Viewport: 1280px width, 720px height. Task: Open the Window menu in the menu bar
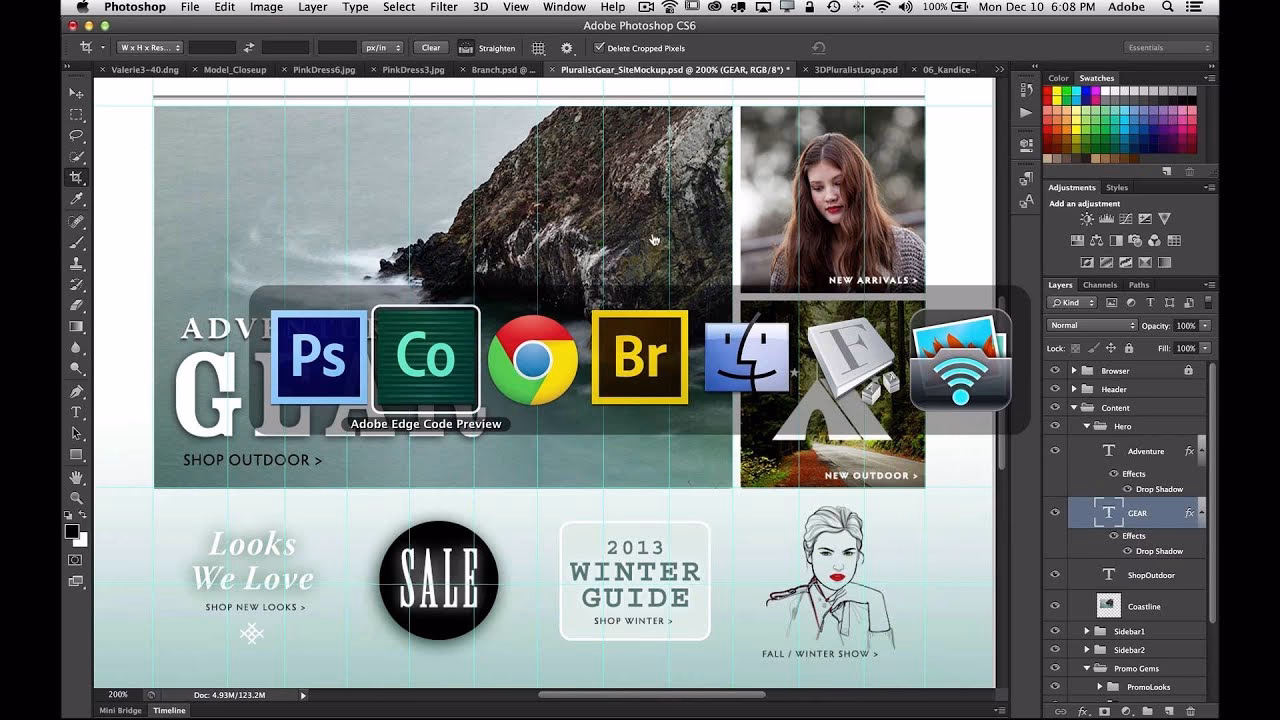563,7
